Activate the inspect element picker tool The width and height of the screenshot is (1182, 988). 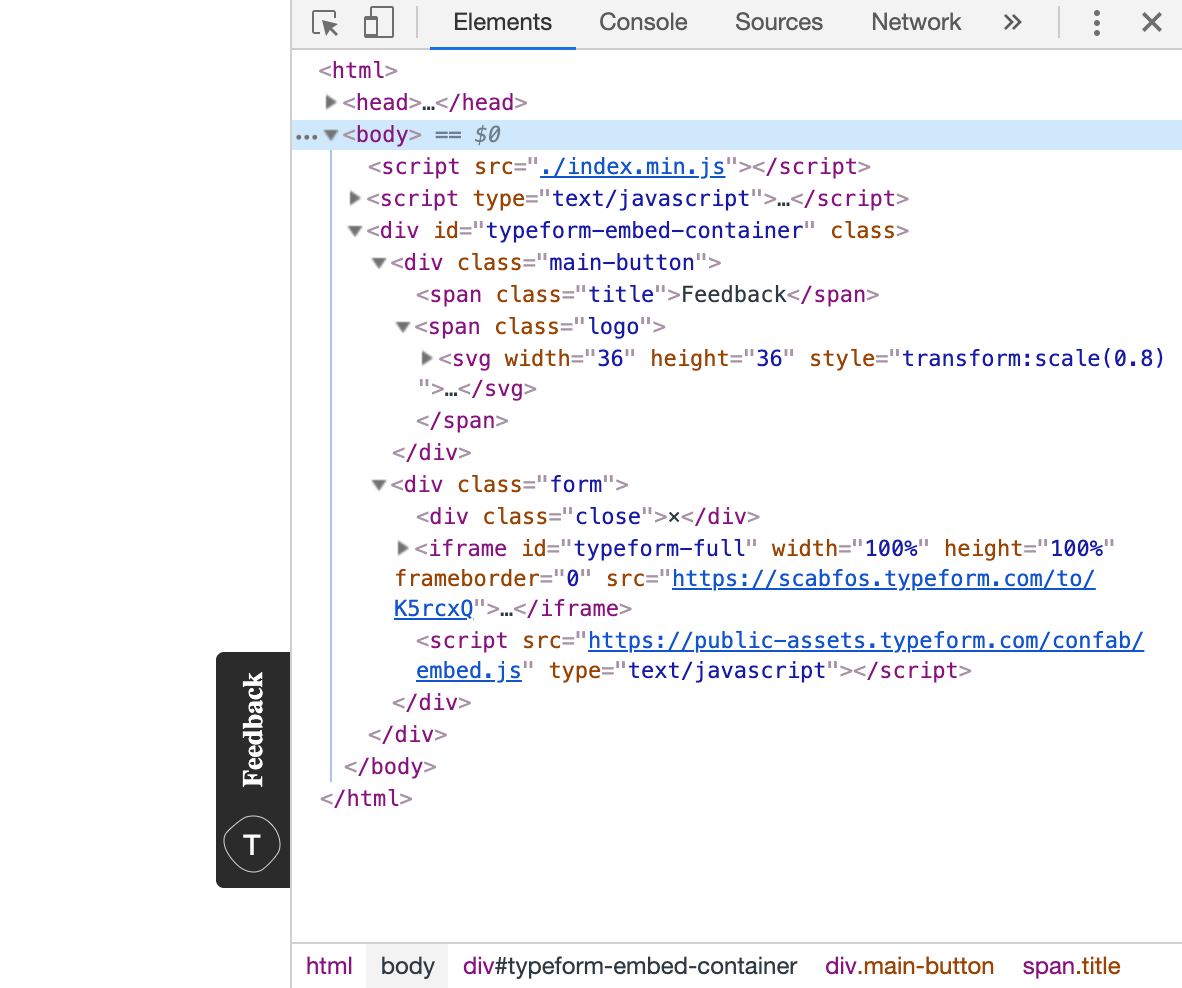click(325, 23)
